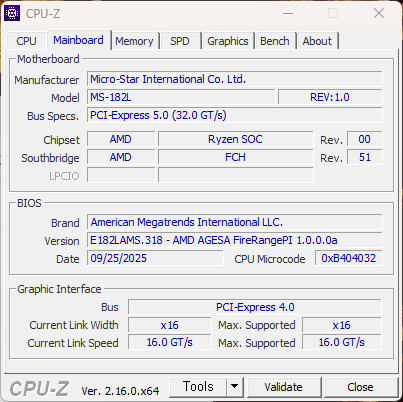
Task: Click the Chipset Rev. value 00
Action: pyautogui.click(x=365, y=139)
